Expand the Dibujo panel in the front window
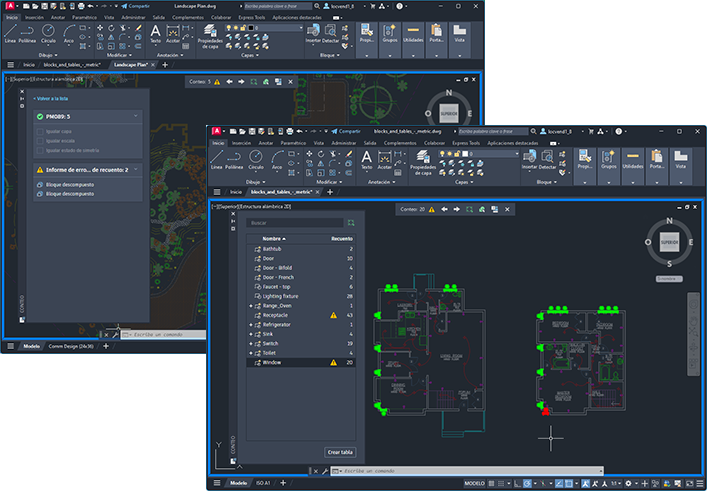Viewport: 707px width, 491px height. [x=256, y=182]
